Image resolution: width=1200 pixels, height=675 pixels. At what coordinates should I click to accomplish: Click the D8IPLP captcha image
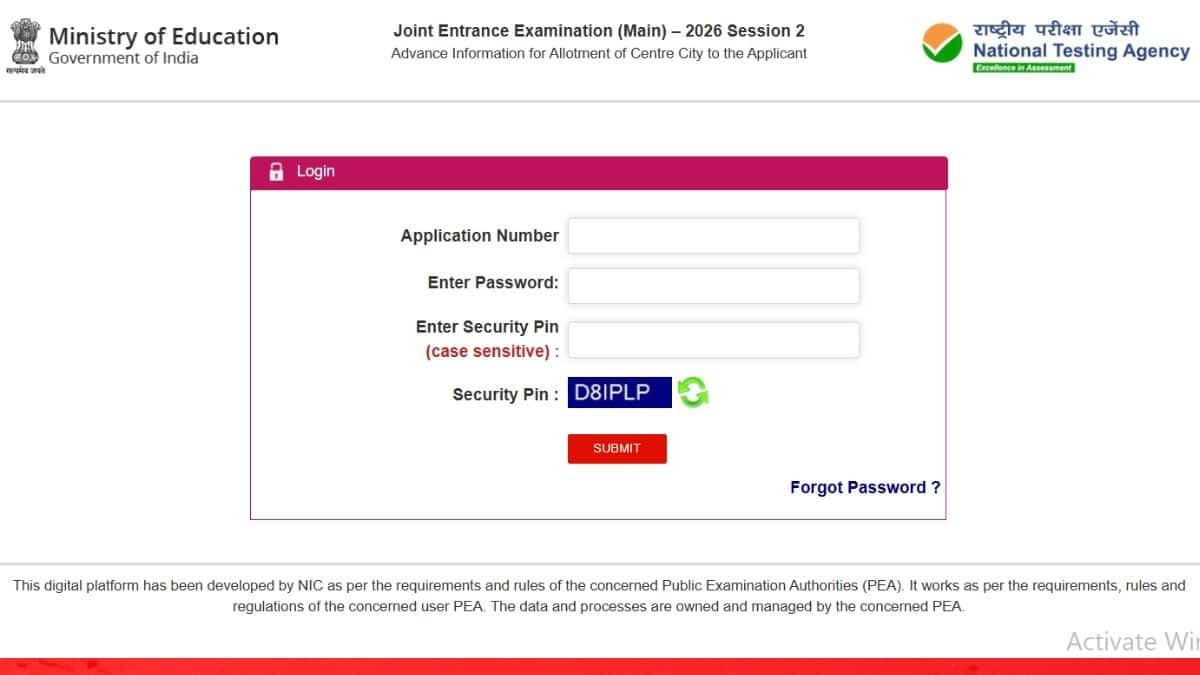point(619,392)
